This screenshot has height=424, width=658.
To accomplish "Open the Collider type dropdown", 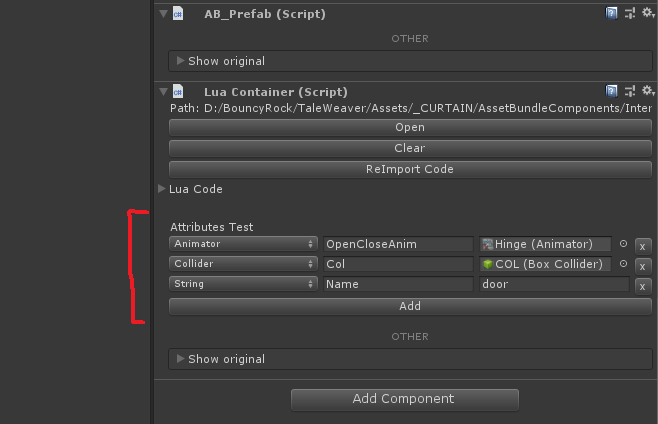I will (243, 264).
